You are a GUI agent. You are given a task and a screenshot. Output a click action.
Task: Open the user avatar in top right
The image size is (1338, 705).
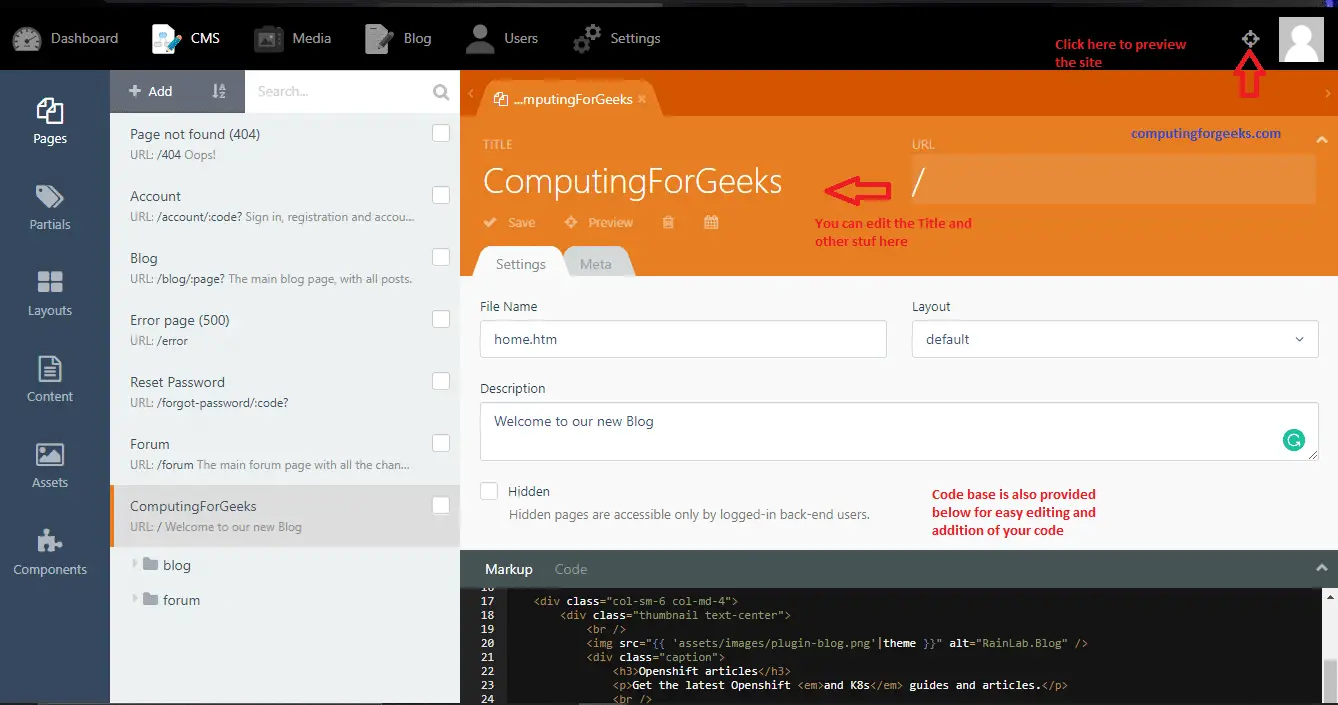pos(1301,40)
